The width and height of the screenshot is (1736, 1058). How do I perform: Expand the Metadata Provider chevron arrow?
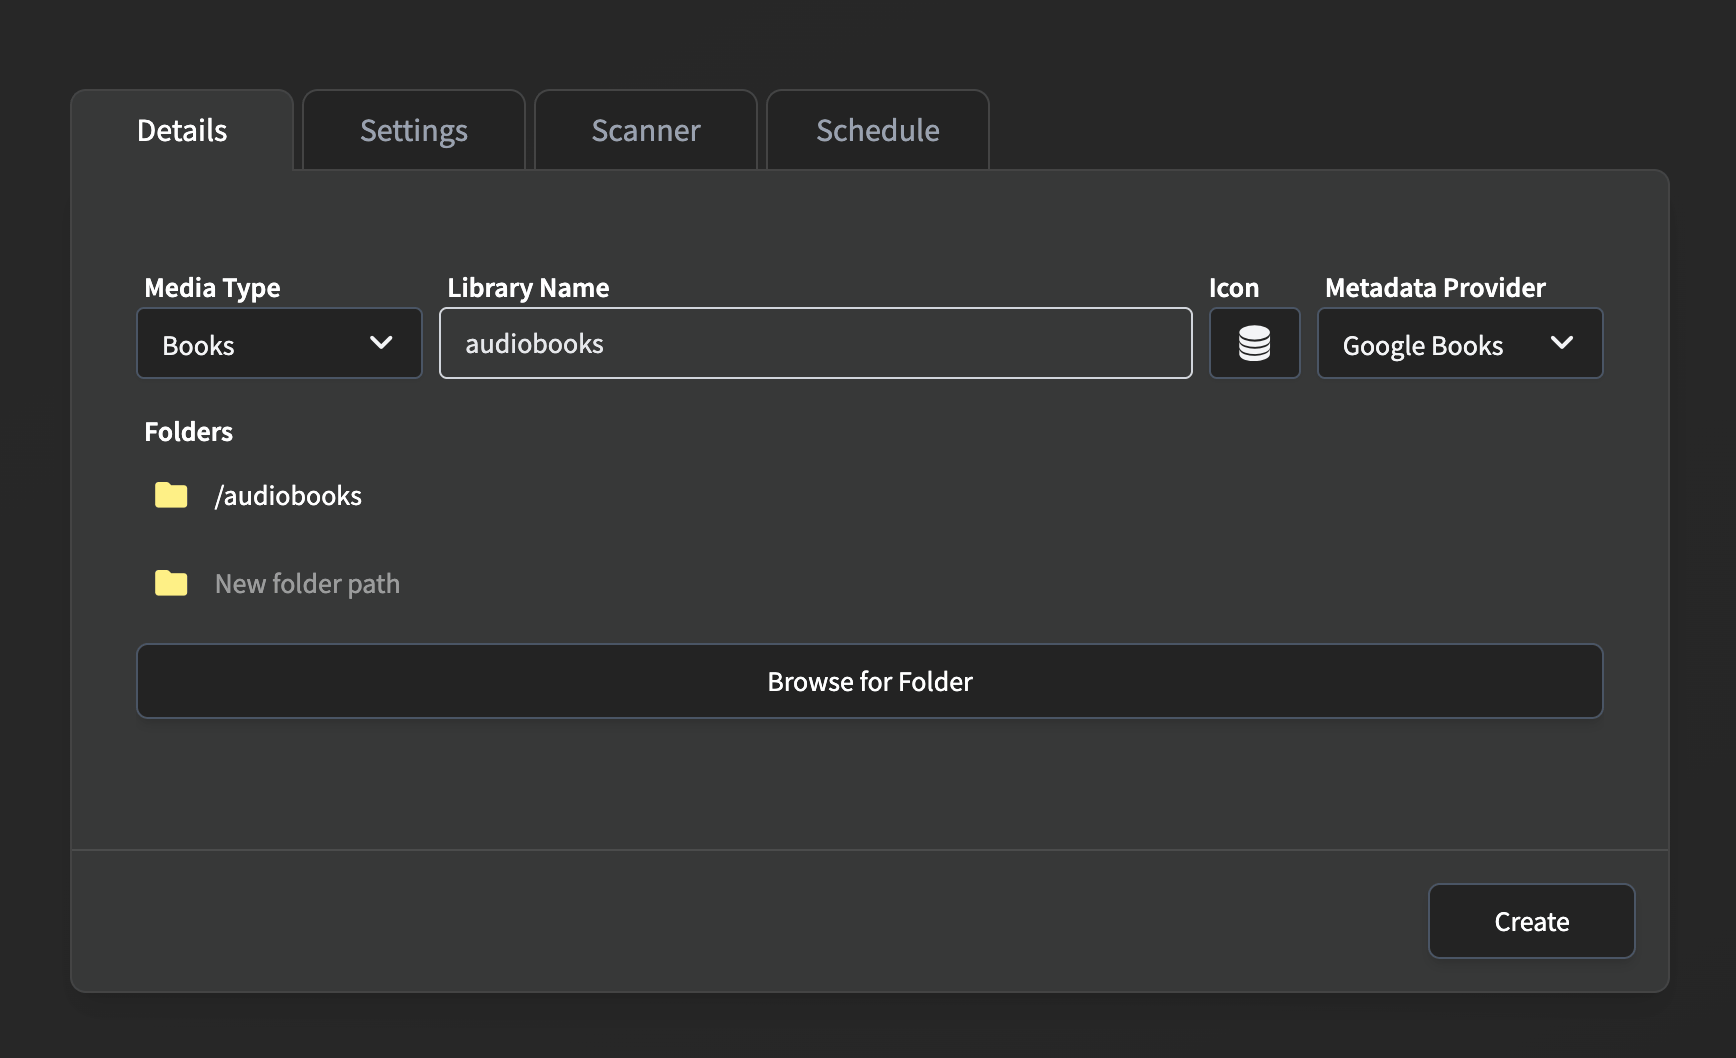(1561, 343)
